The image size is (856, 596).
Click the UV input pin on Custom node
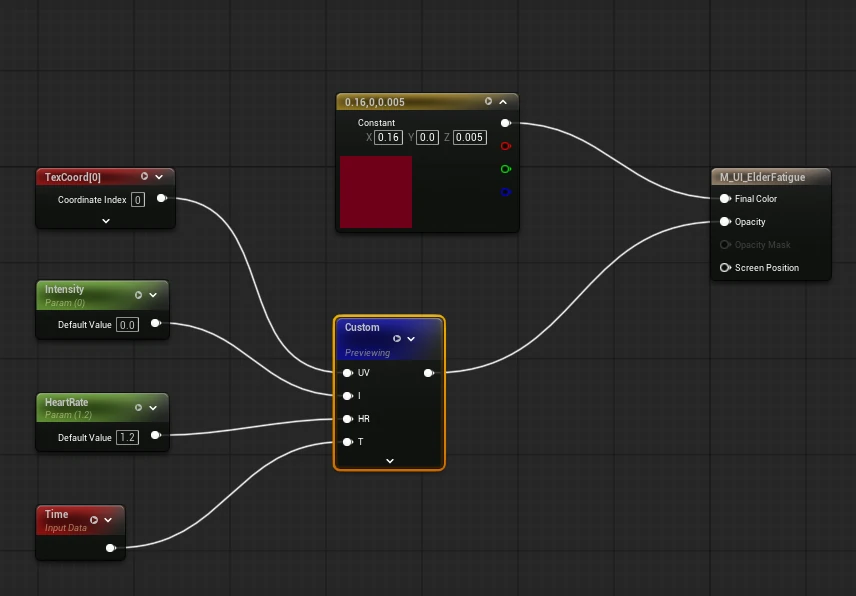pyautogui.click(x=347, y=373)
